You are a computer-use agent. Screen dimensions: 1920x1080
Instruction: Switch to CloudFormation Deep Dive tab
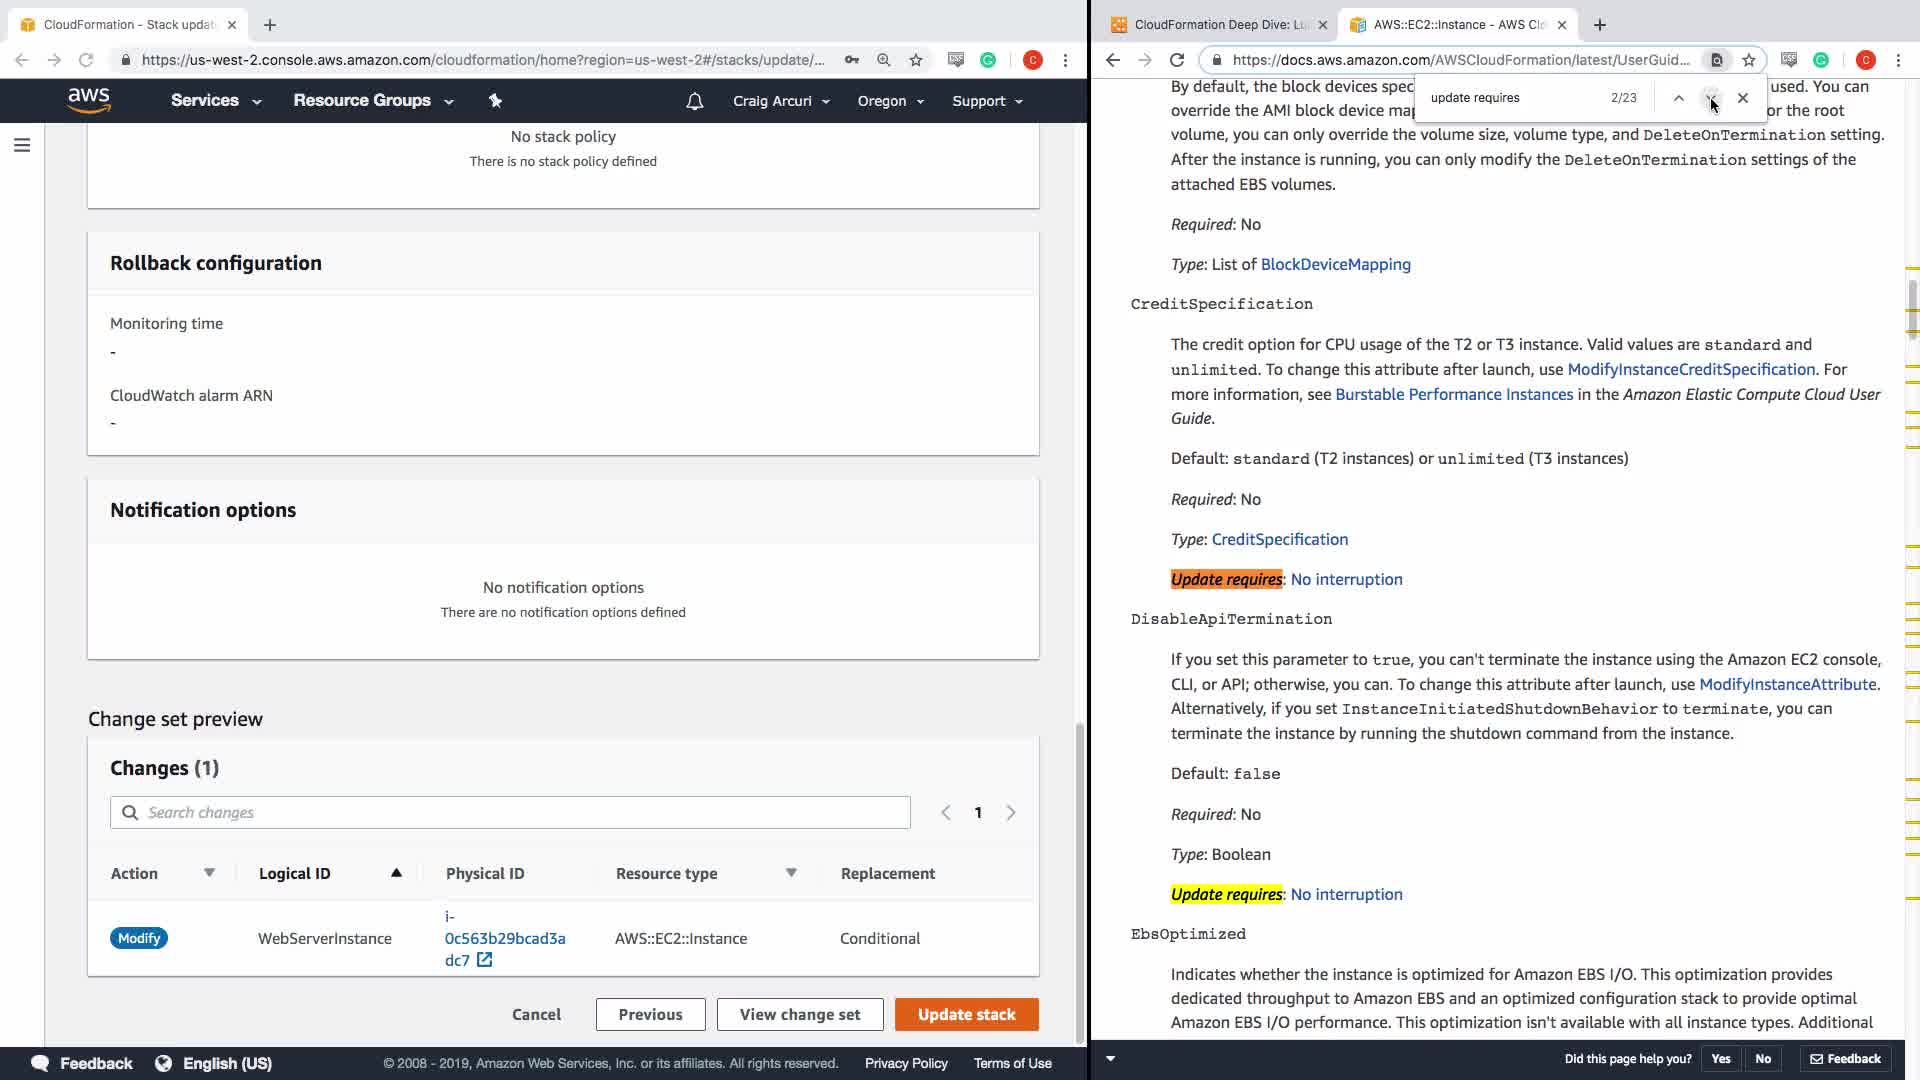click(x=1218, y=25)
